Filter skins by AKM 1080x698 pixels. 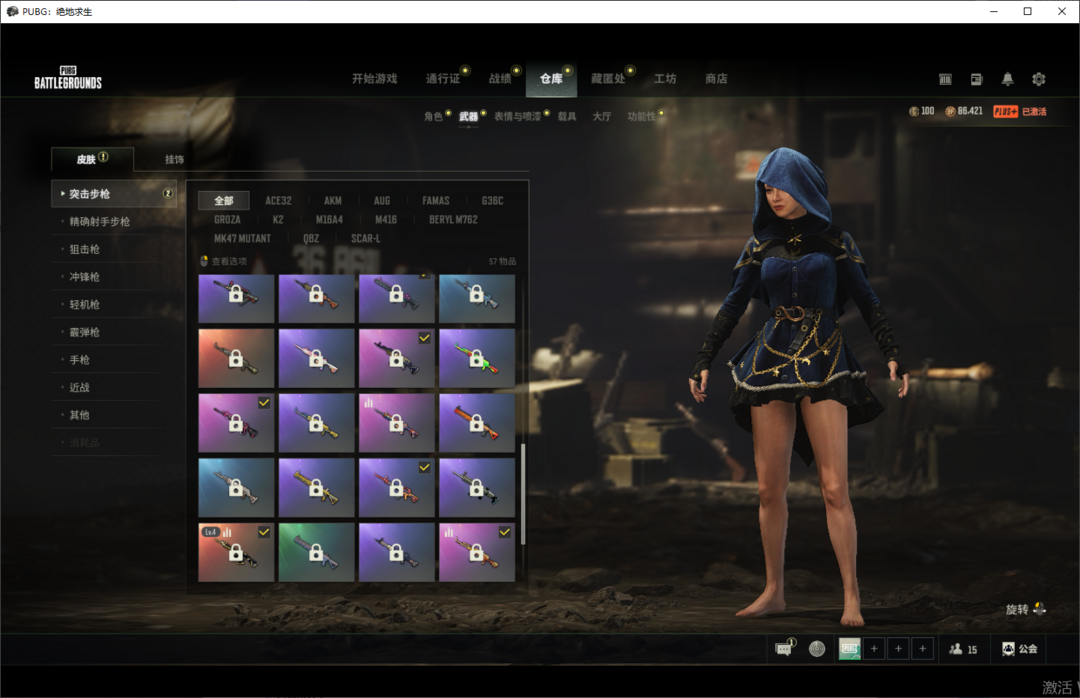(x=333, y=201)
